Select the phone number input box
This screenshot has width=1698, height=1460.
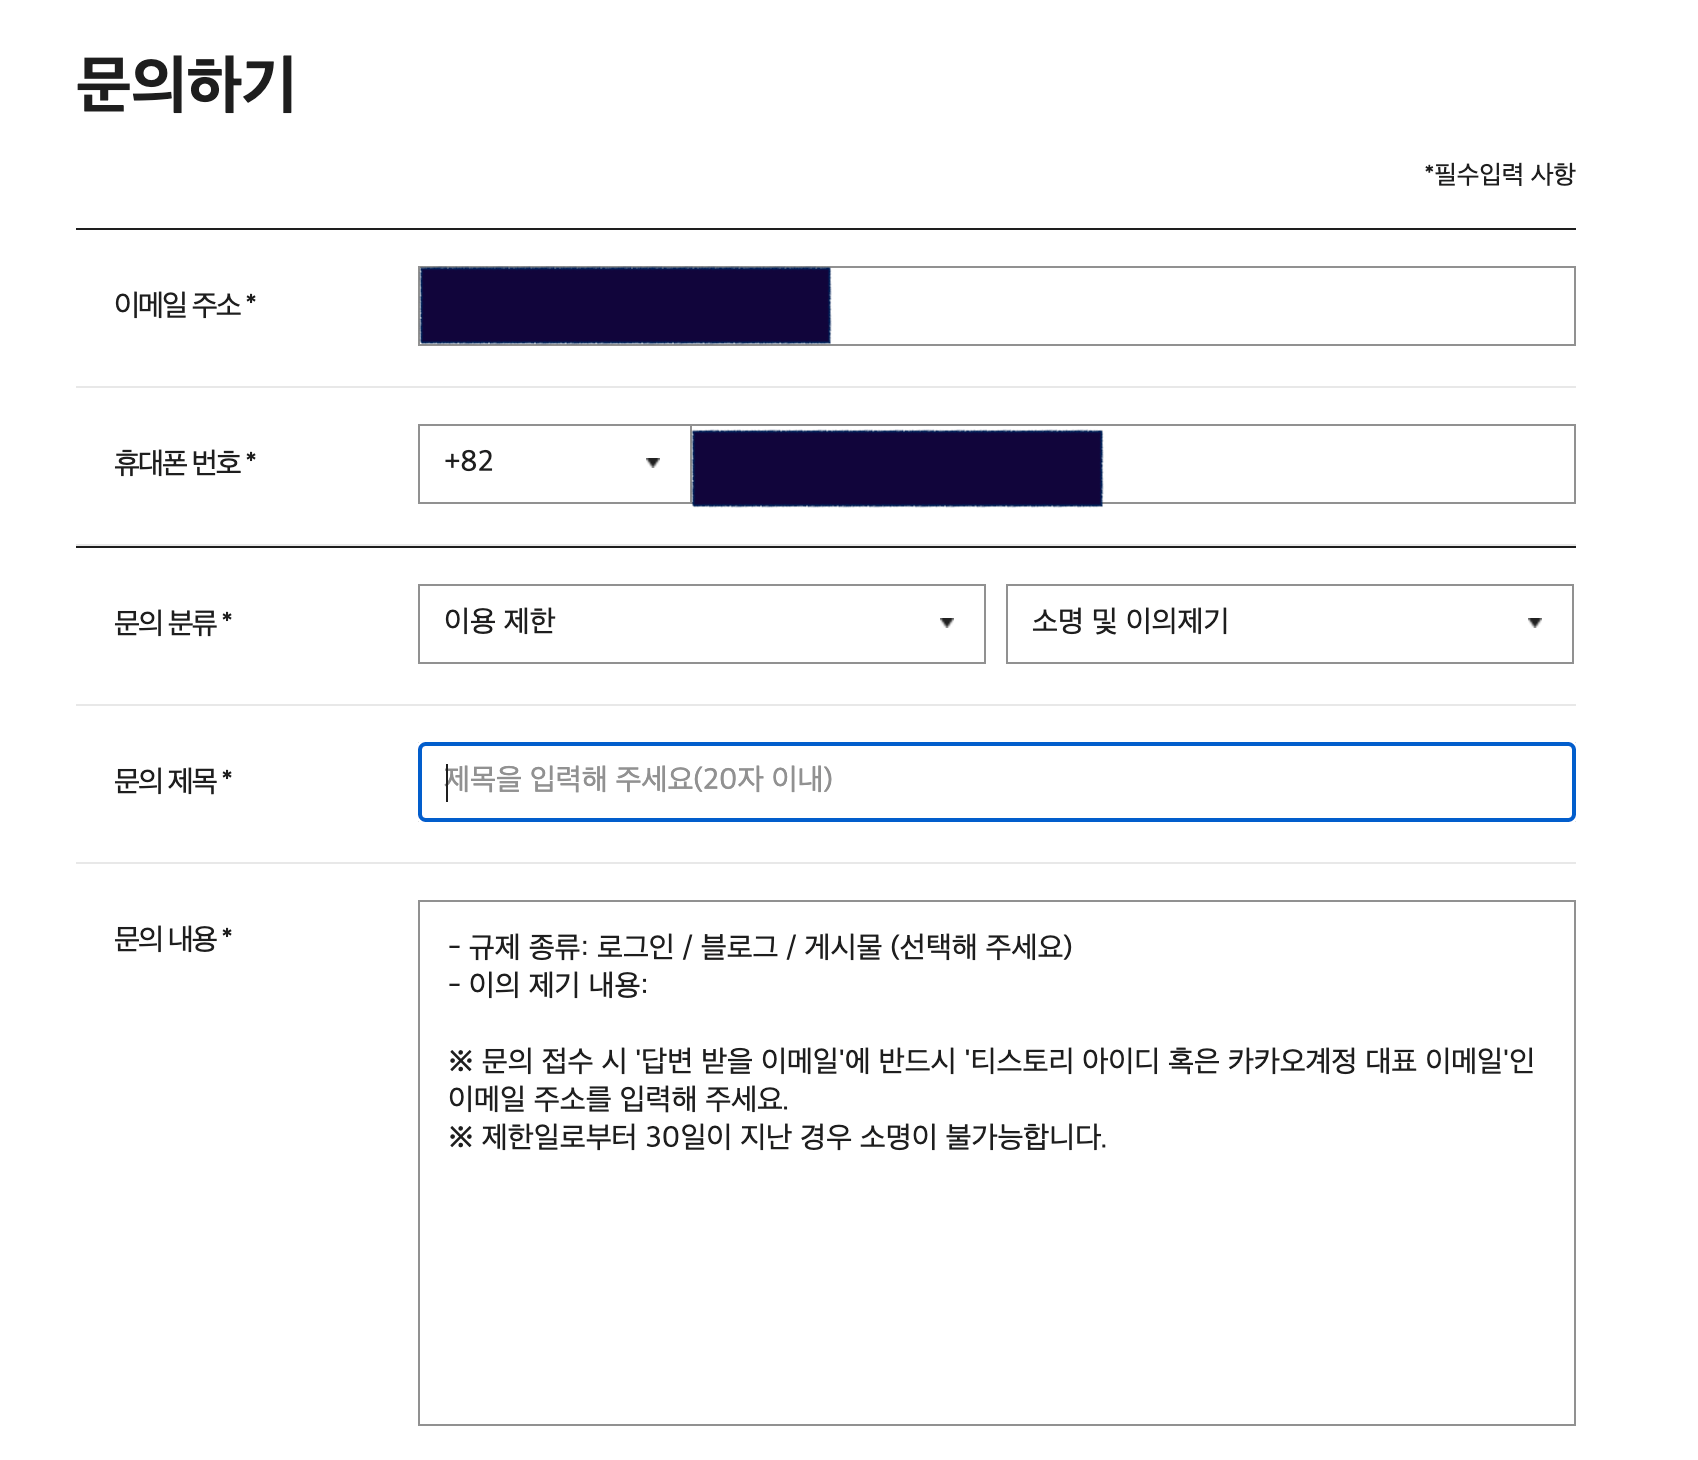pos(1300,465)
